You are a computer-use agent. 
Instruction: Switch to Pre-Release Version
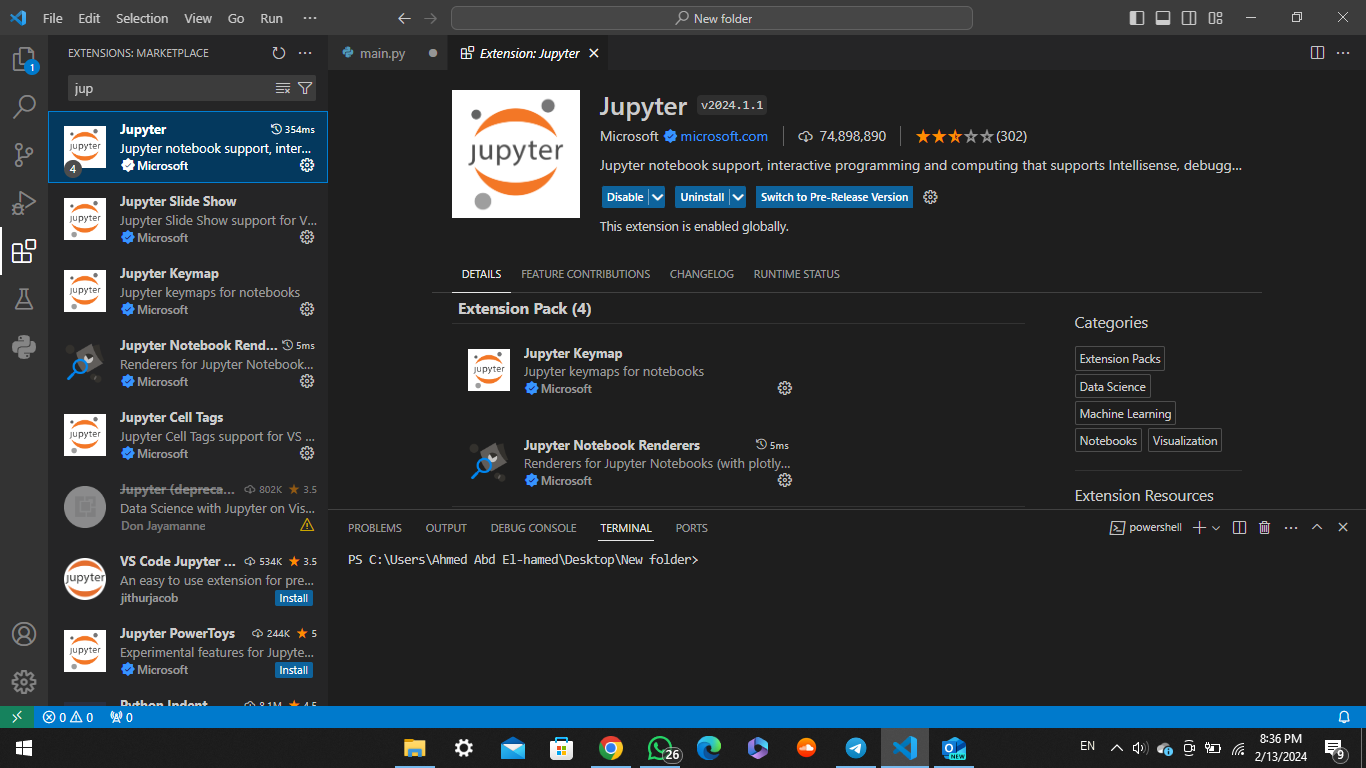pos(835,197)
